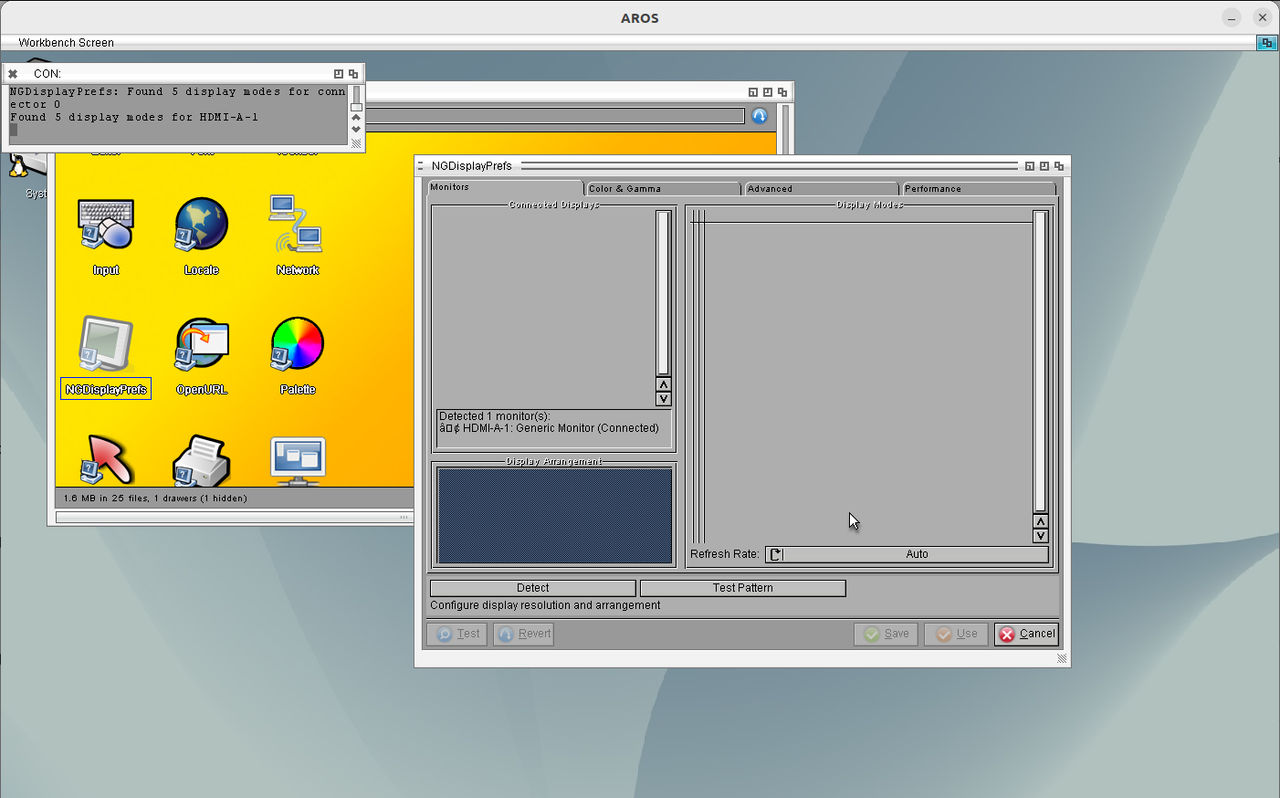The height and width of the screenshot is (798, 1280).
Task: Open the printer preferences icon
Action: click(201, 460)
